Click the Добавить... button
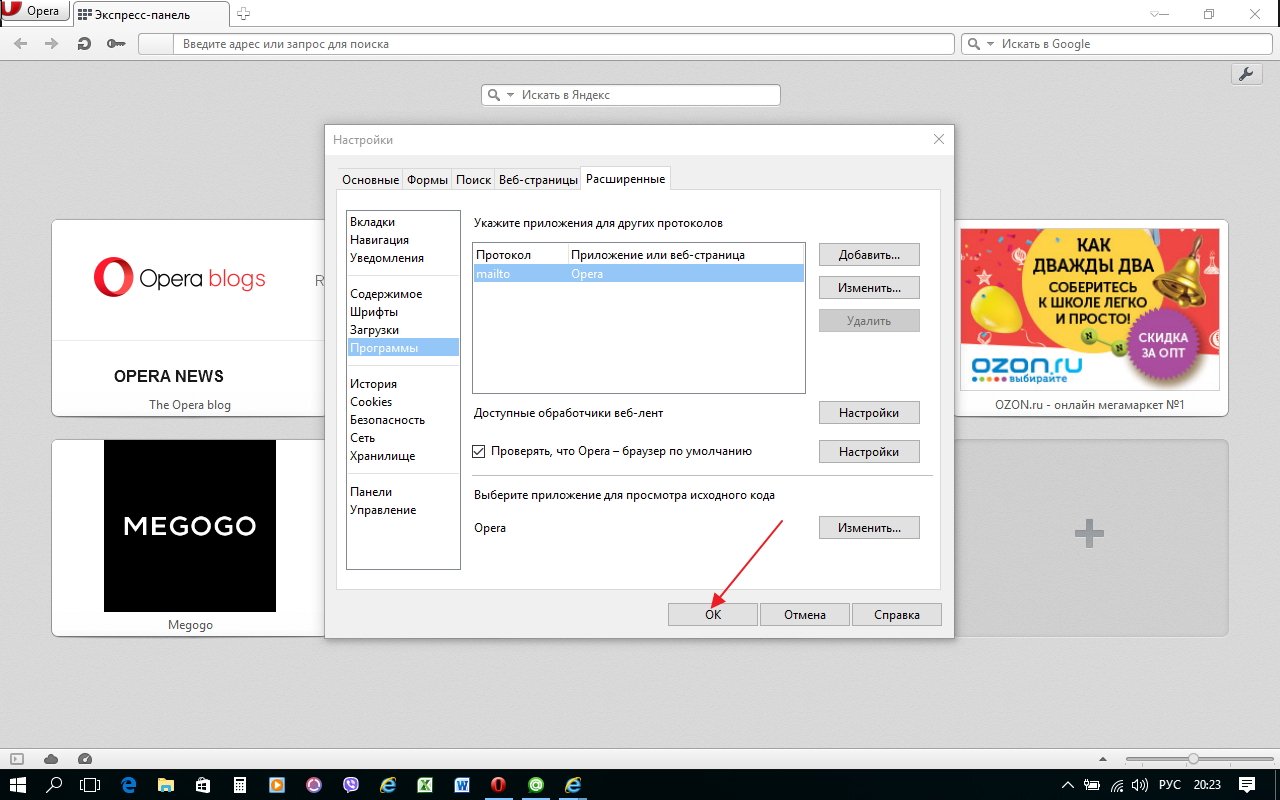The width and height of the screenshot is (1280, 800). [x=869, y=255]
